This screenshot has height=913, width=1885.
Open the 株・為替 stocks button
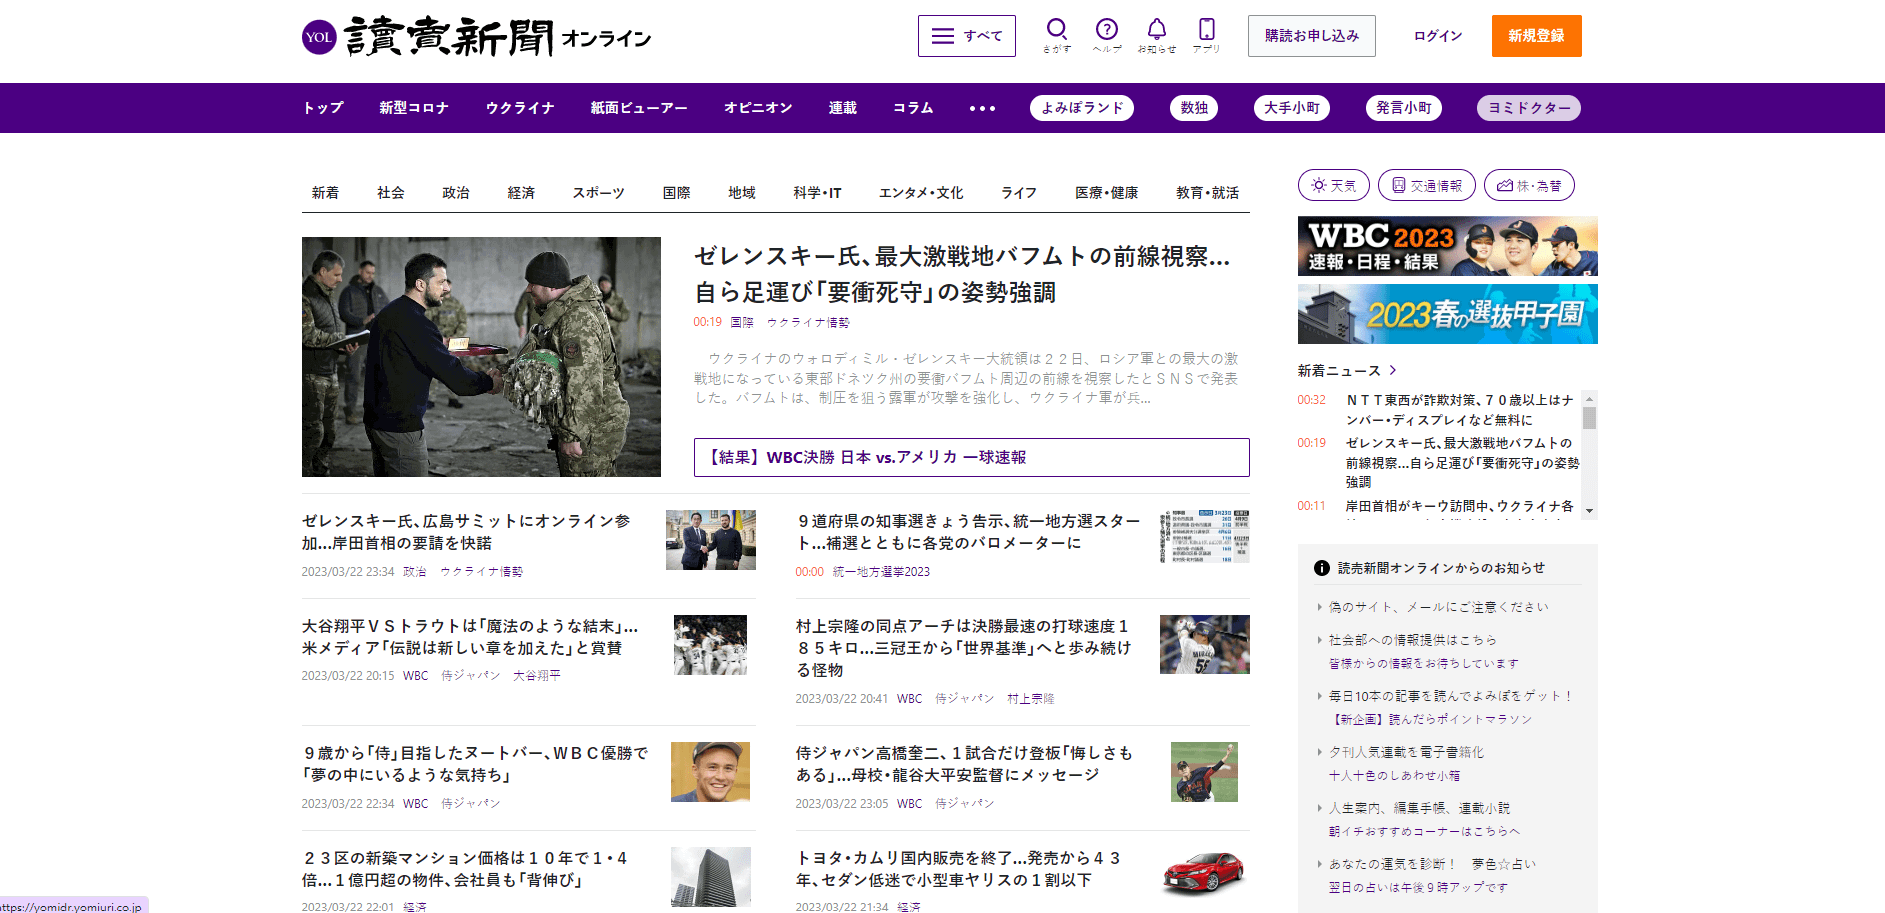[x=1529, y=185]
